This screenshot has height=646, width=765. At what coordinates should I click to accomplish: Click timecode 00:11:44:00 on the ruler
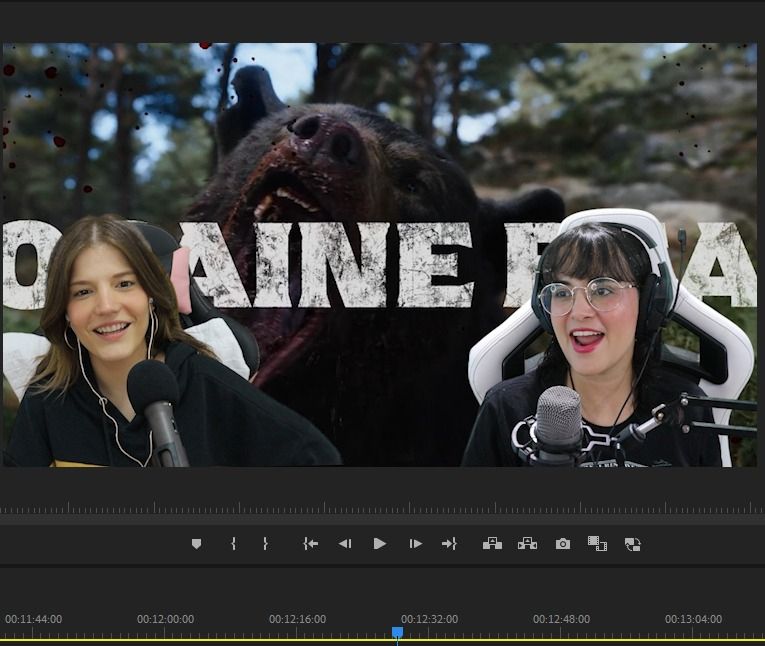pos(34,619)
